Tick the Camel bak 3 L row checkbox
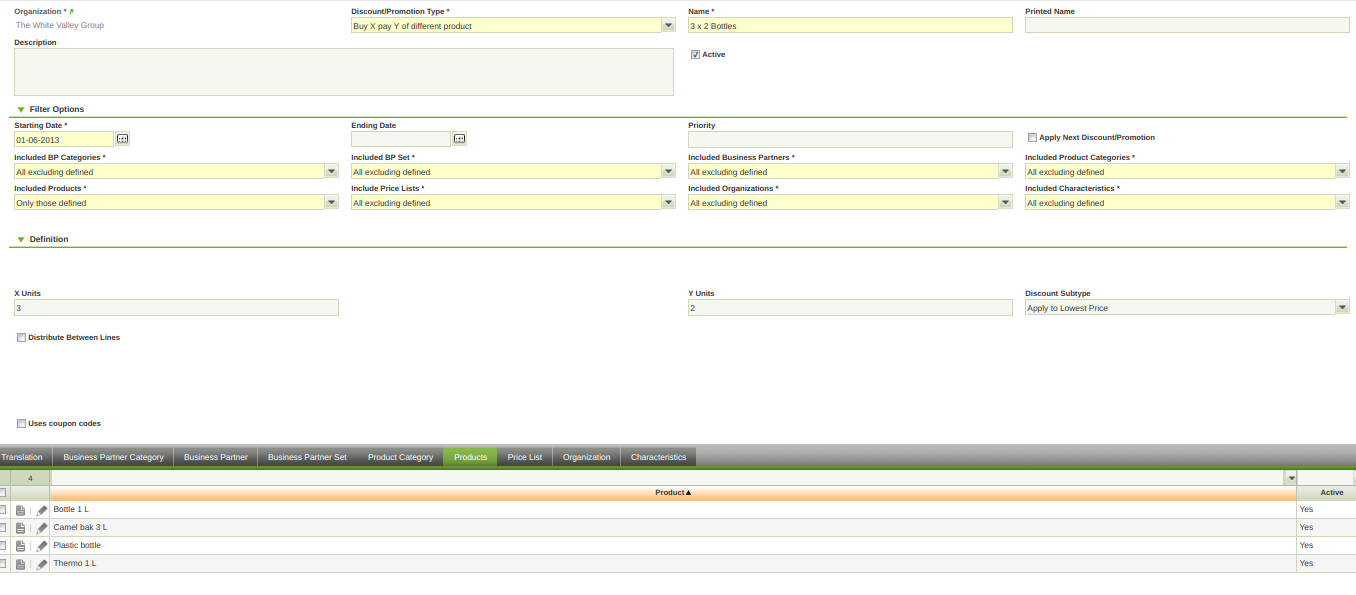The height and width of the screenshot is (595, 1356). click(3, 528)
